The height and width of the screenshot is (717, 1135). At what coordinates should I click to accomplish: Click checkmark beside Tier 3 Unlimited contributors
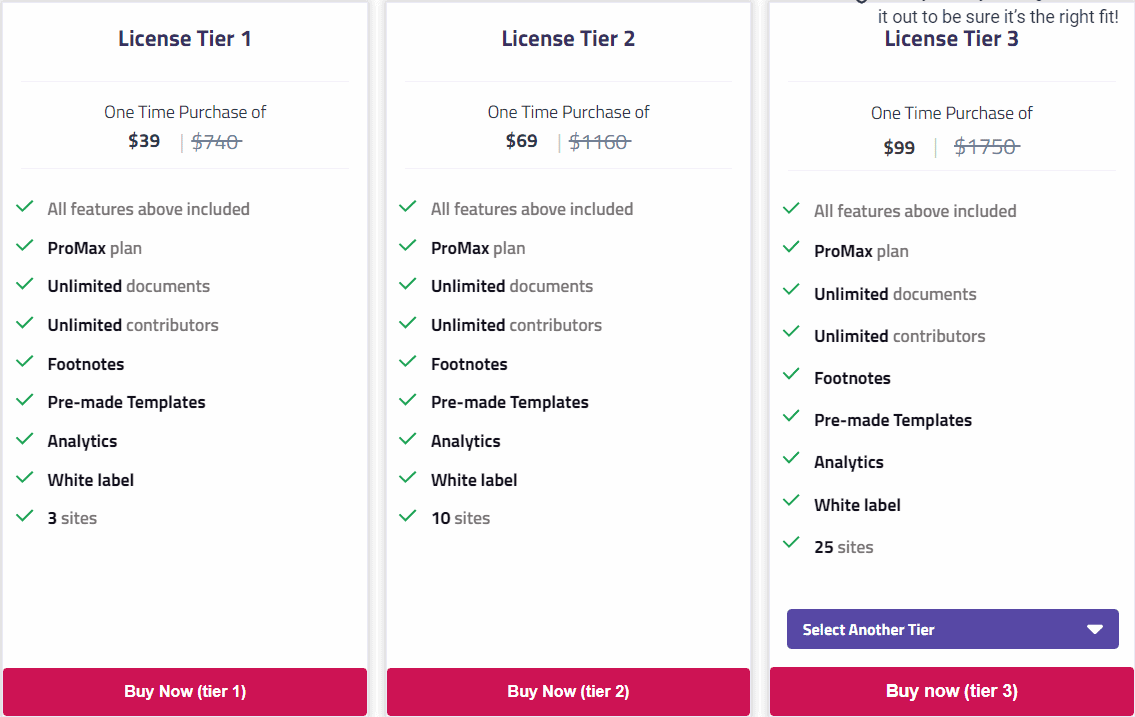point(792,332)
